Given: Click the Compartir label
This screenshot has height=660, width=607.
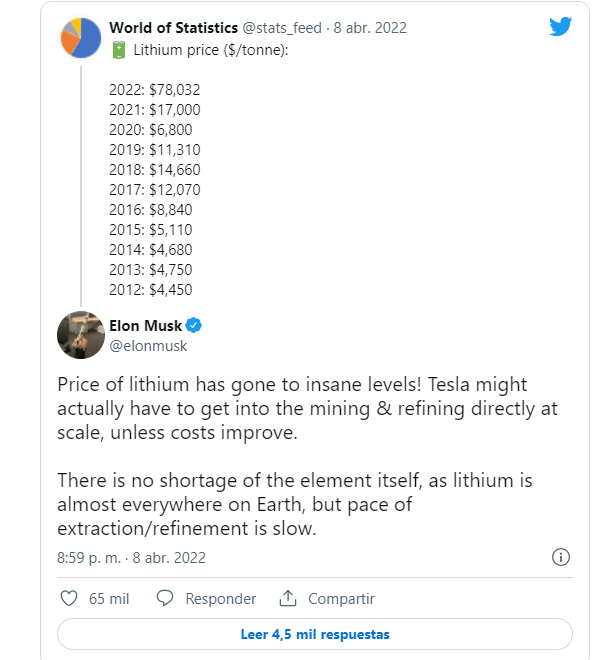Looking at the screenshot, I should [x=341, y=599].
